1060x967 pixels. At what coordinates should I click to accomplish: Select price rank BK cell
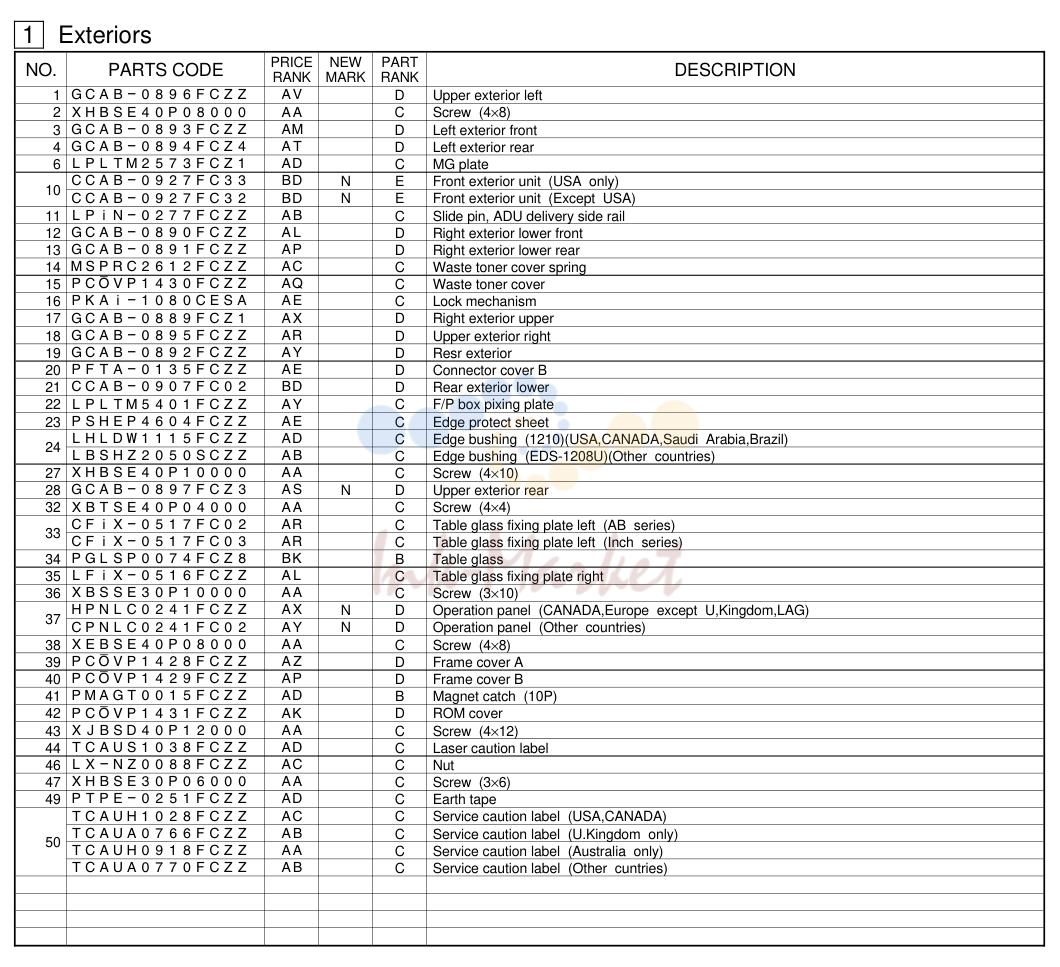(x=291, y=559)
